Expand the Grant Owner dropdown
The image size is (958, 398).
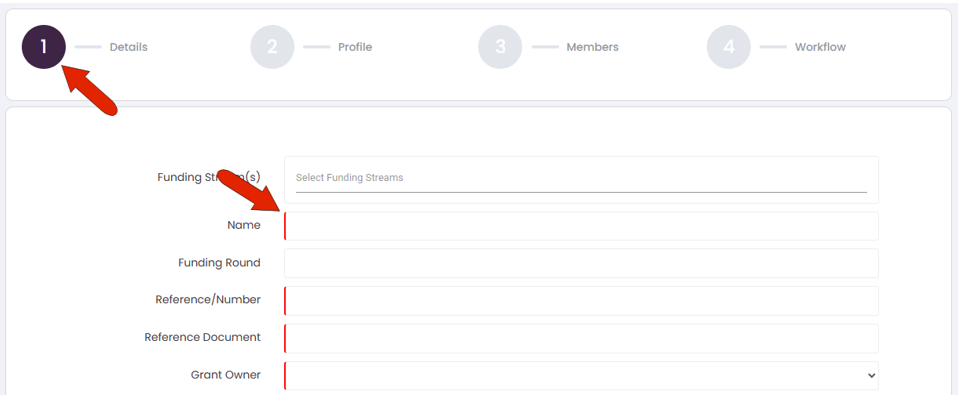coord(581,375)
